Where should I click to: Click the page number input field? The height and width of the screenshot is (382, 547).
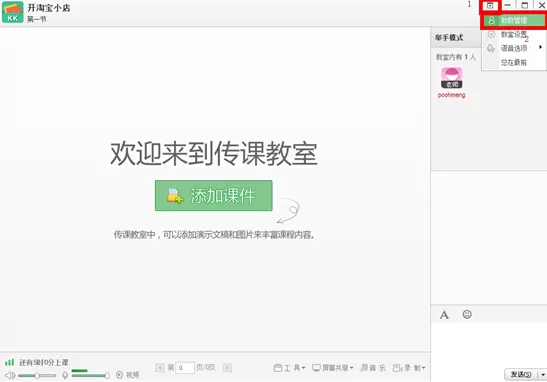coord(185,368)
